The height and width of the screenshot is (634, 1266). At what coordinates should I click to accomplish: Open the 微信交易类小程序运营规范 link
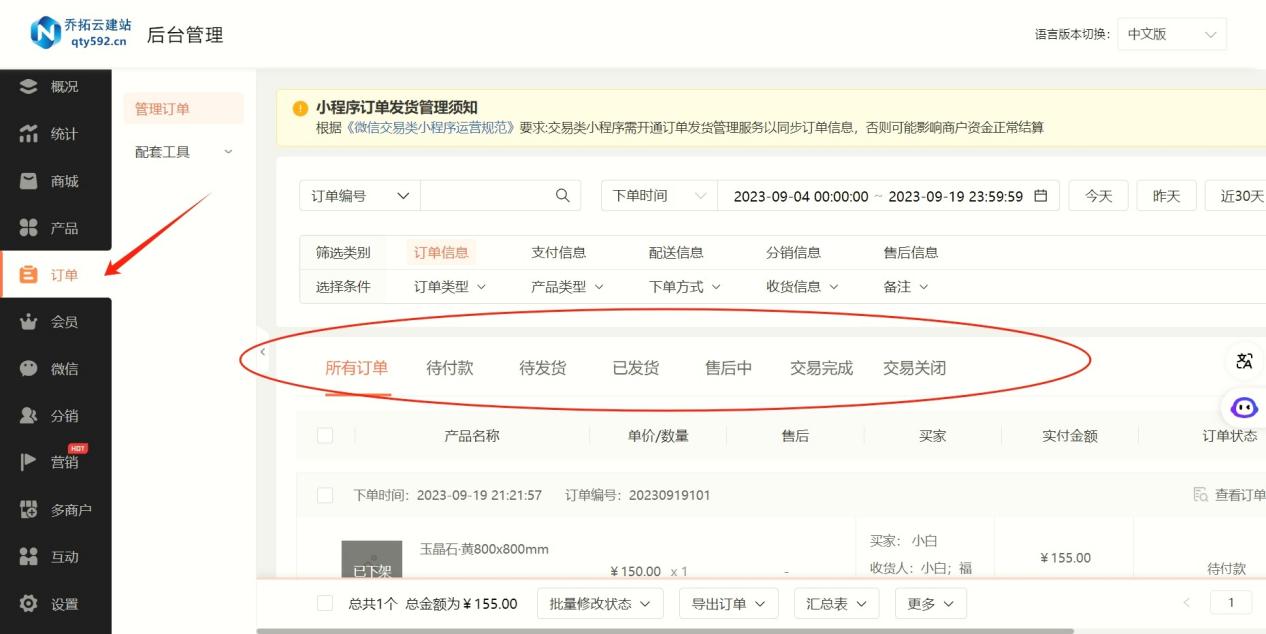(x=430, y=127)
